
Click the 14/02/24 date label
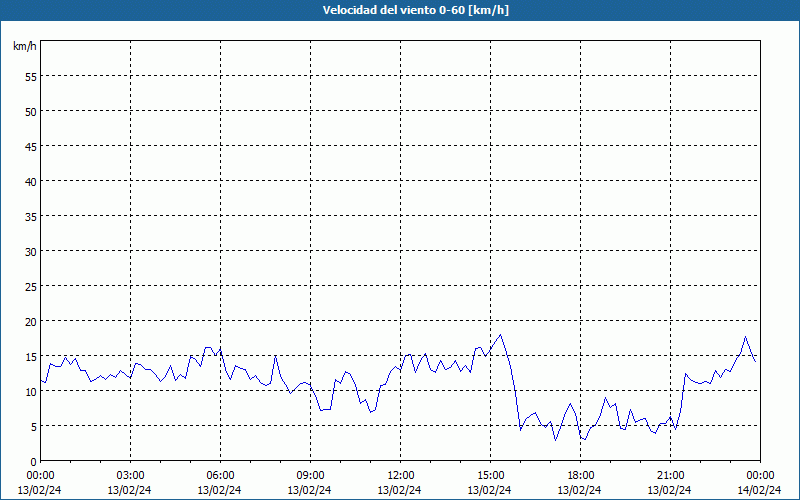coord(759,490)
